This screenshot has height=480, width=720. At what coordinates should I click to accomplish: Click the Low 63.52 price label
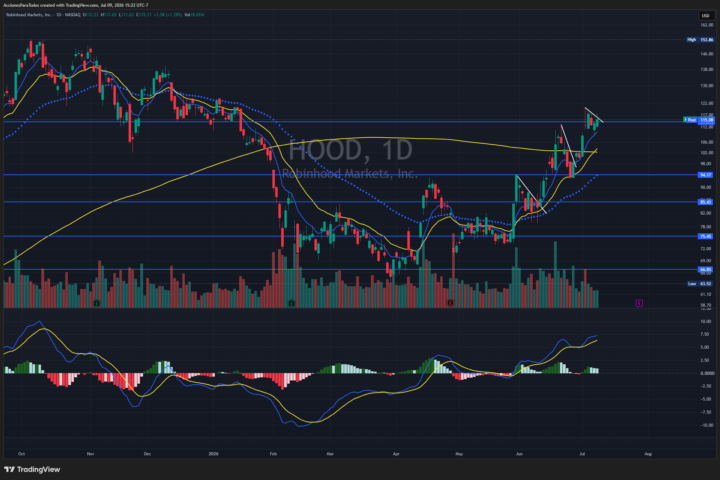pyautogui.click(x=700, y=284)
